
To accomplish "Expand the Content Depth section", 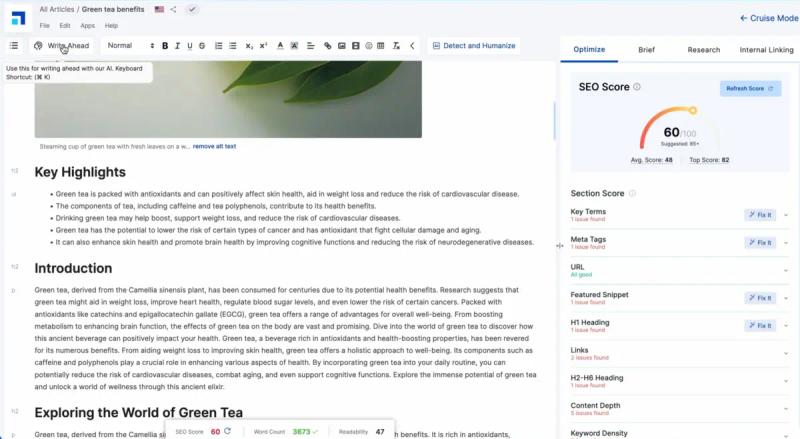I will pyautogui.click(x=786, y=408).
